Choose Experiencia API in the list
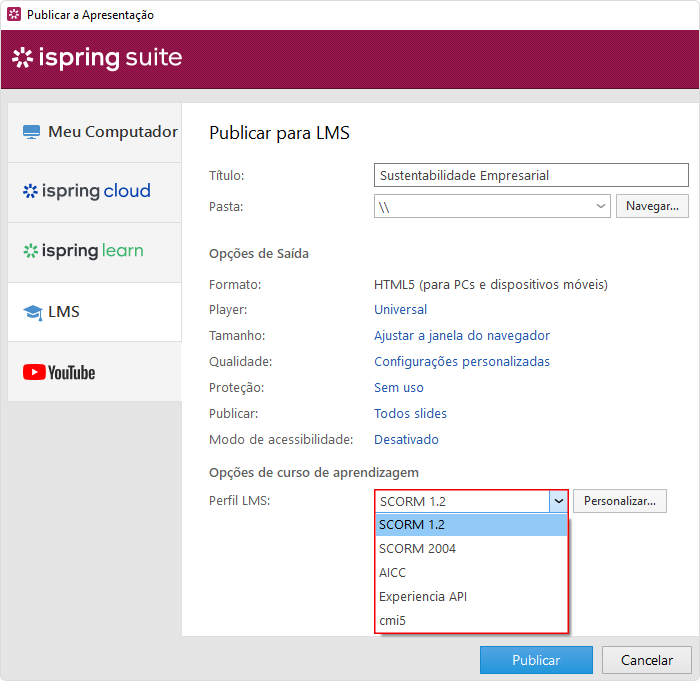The image size is (700, 681). pyautogui.click(x=471, y=597)
